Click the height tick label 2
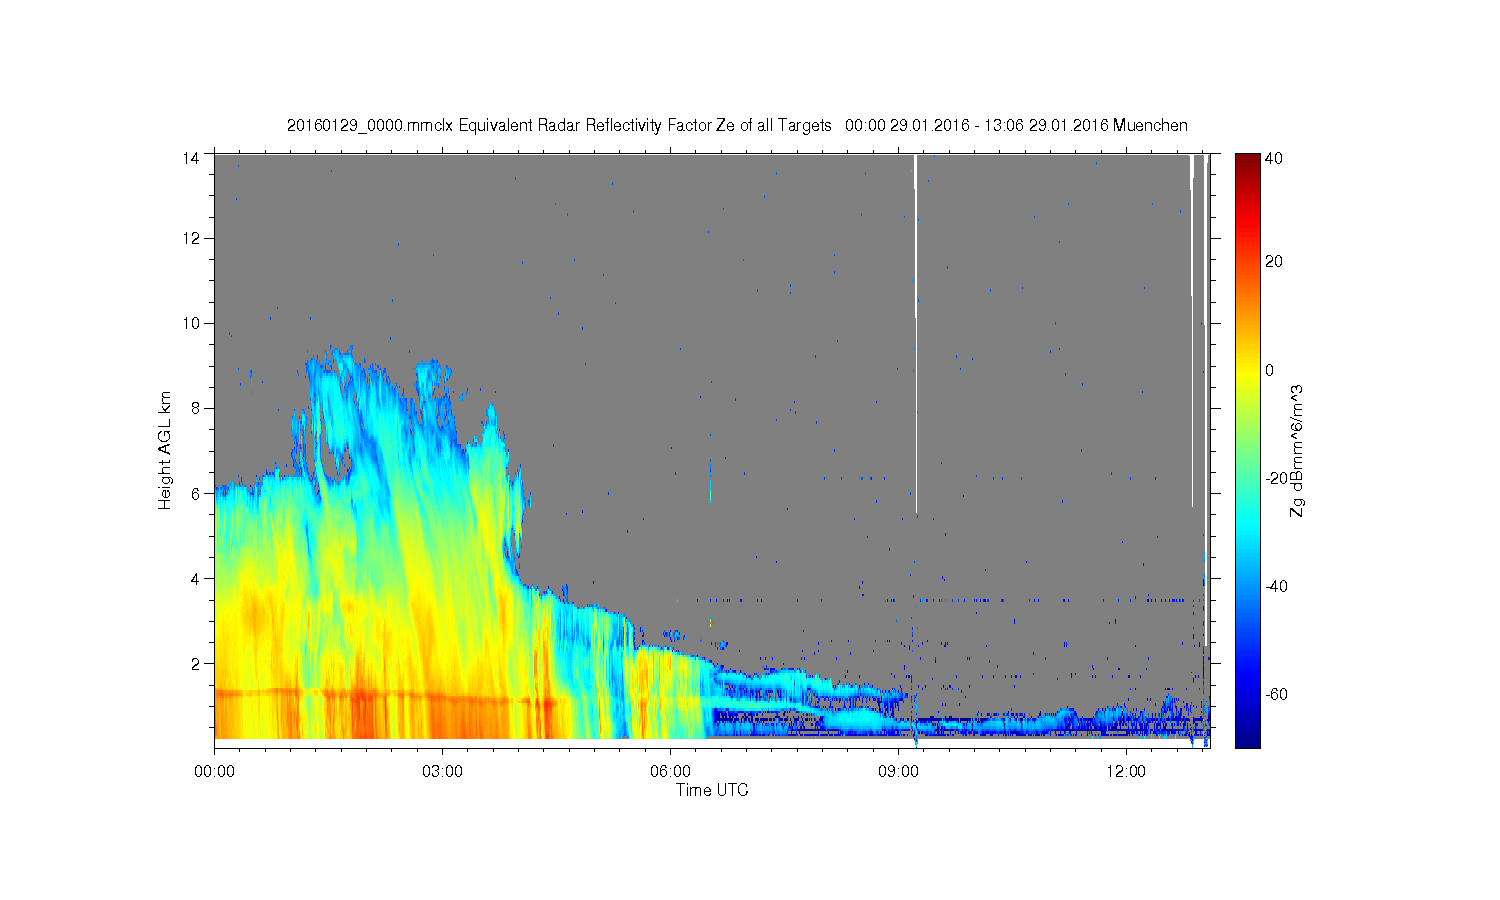 coord(196,663)
